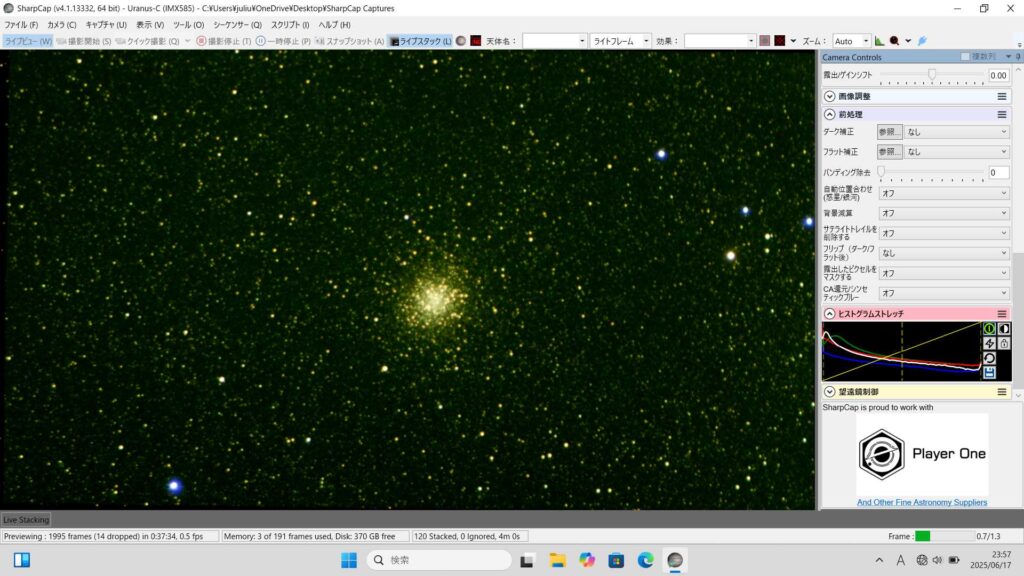Toggle the ライブスタック live stack button

[421, 41]
